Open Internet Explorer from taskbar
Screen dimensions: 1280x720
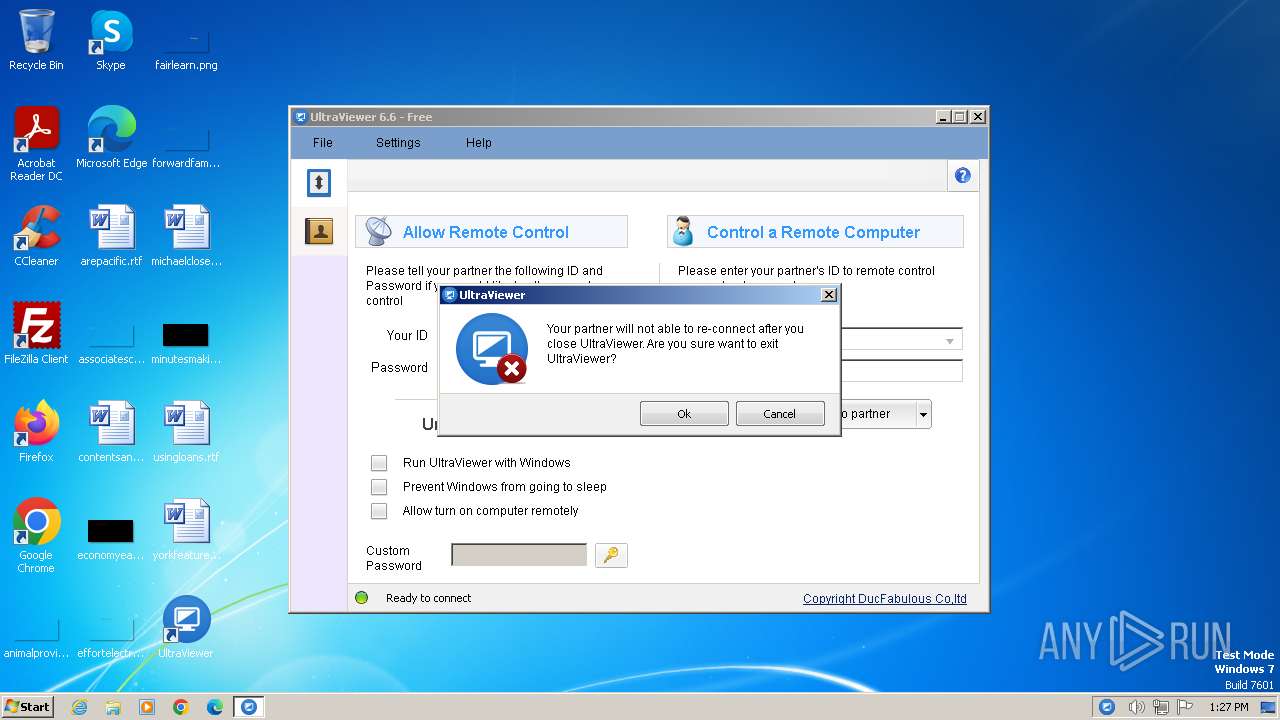click(x=79, y=707)
